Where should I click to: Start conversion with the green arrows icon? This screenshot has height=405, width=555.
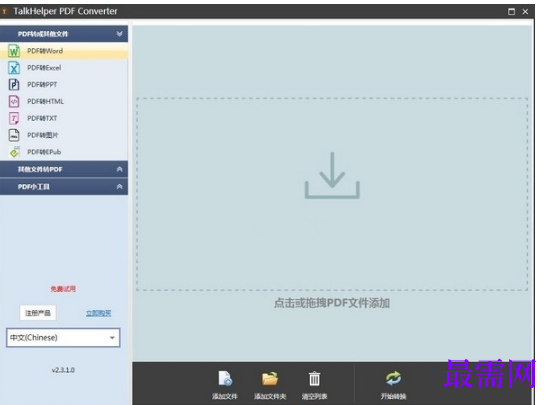[394, 378]
